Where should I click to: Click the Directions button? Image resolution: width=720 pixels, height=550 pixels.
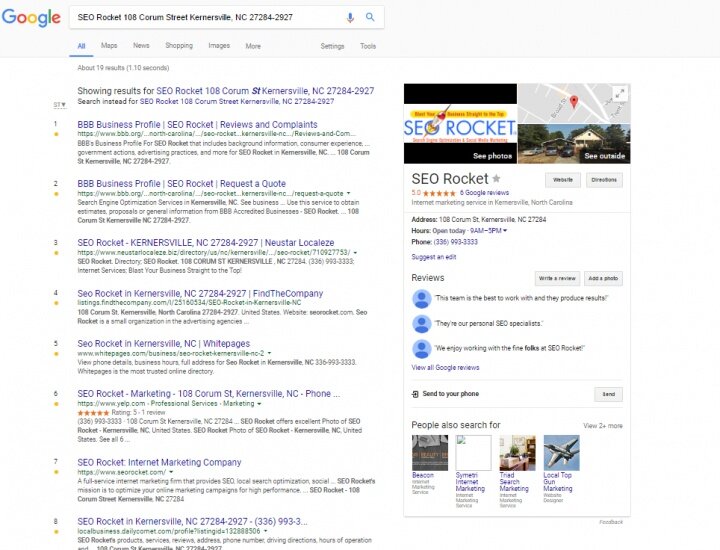click(604, 180)
